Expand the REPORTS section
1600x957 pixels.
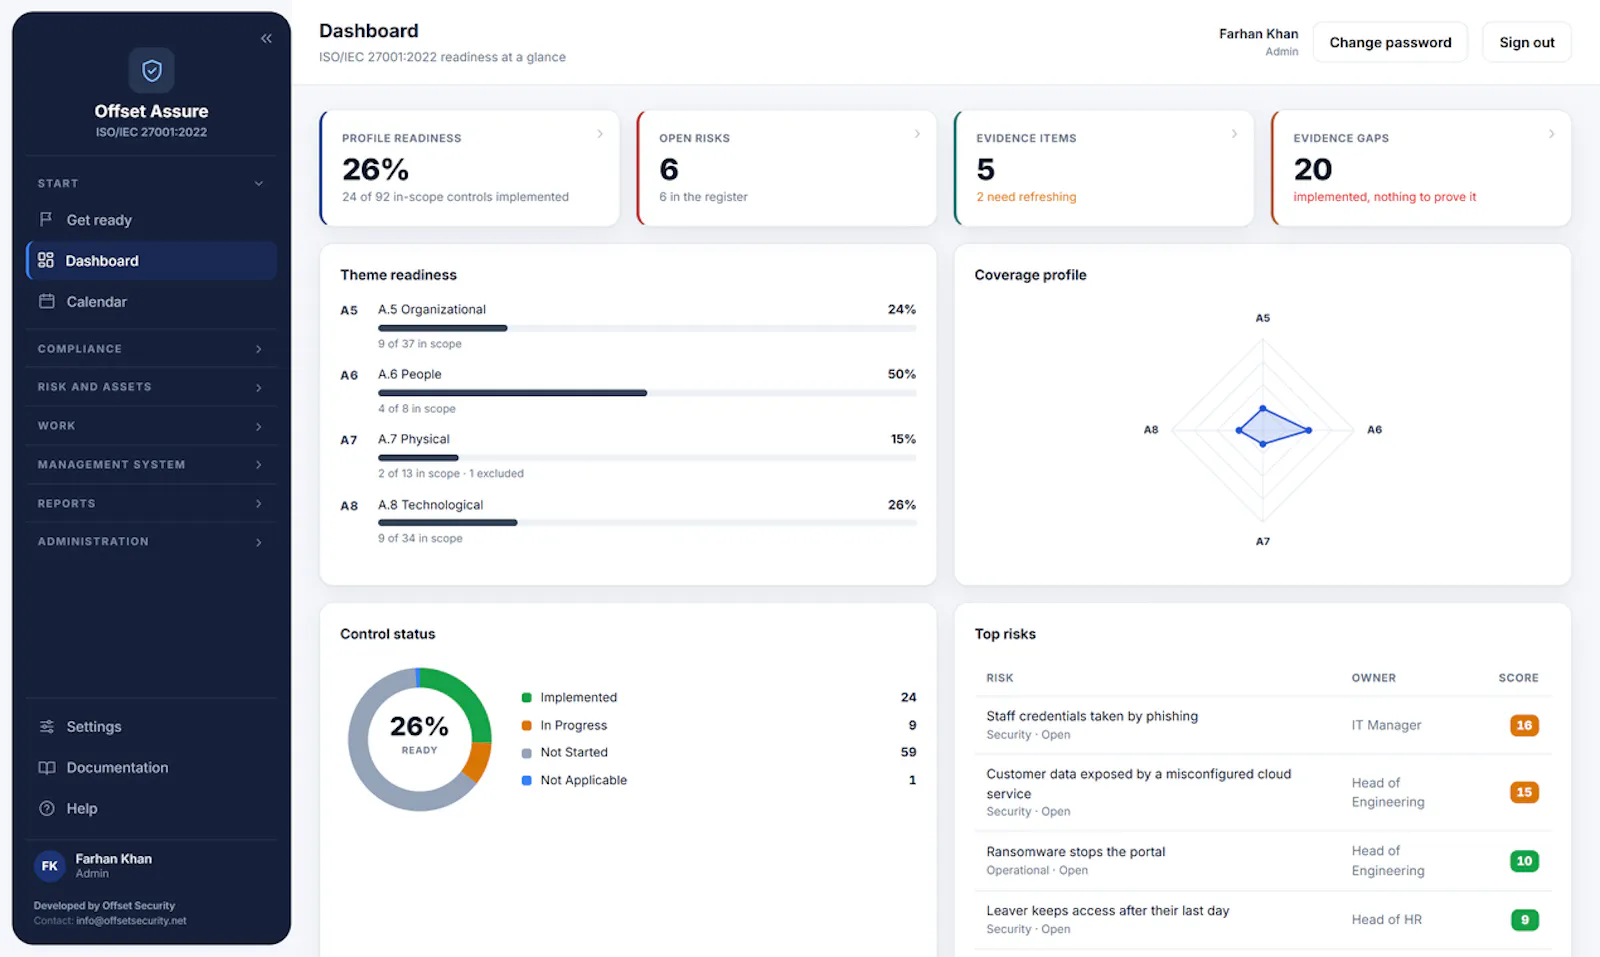click(x=151, y=504)
